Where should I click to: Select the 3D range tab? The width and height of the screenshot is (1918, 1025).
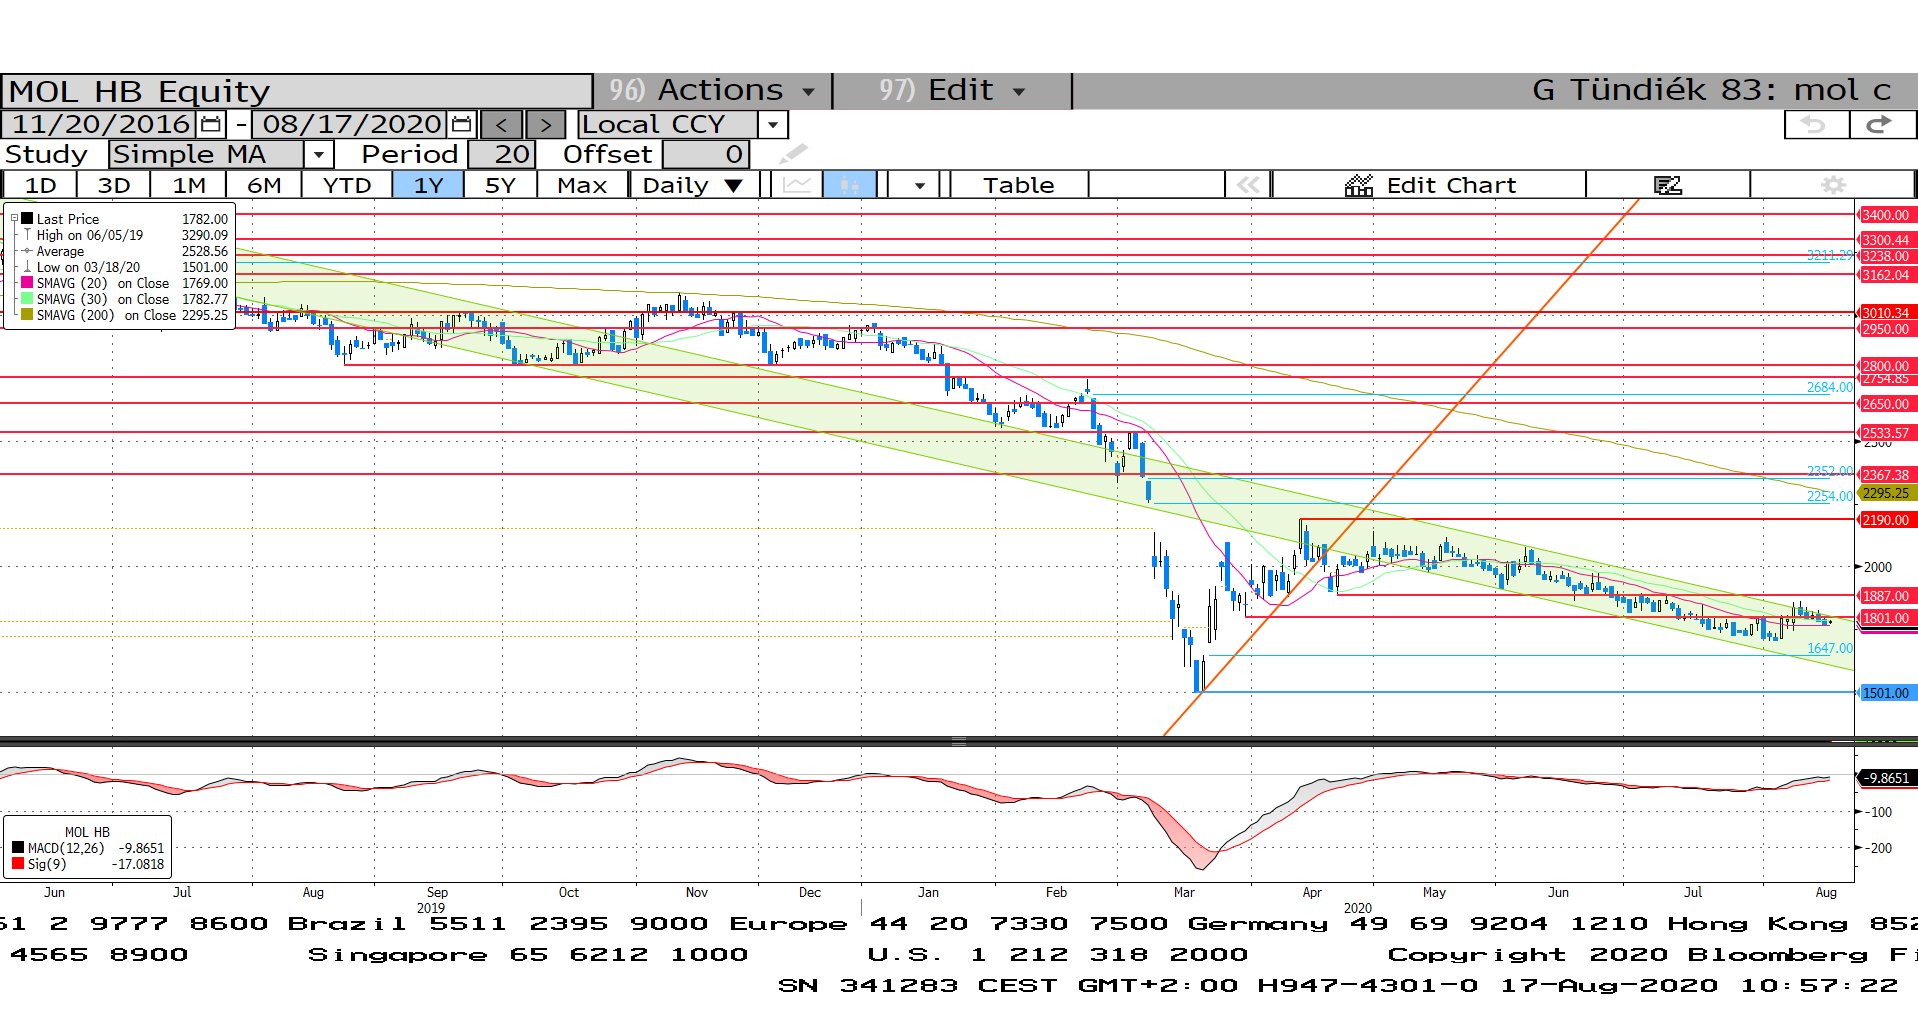[x=114, y=185]
